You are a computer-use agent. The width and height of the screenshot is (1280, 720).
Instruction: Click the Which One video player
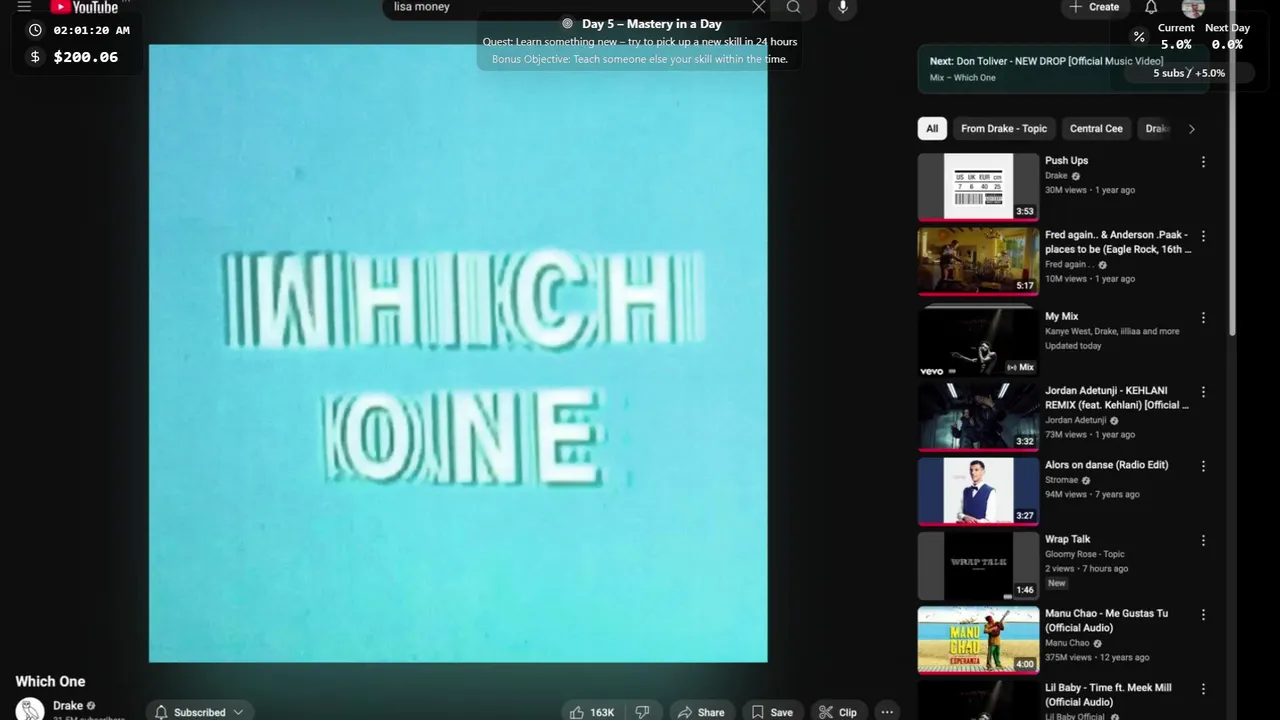pos(458,353)
